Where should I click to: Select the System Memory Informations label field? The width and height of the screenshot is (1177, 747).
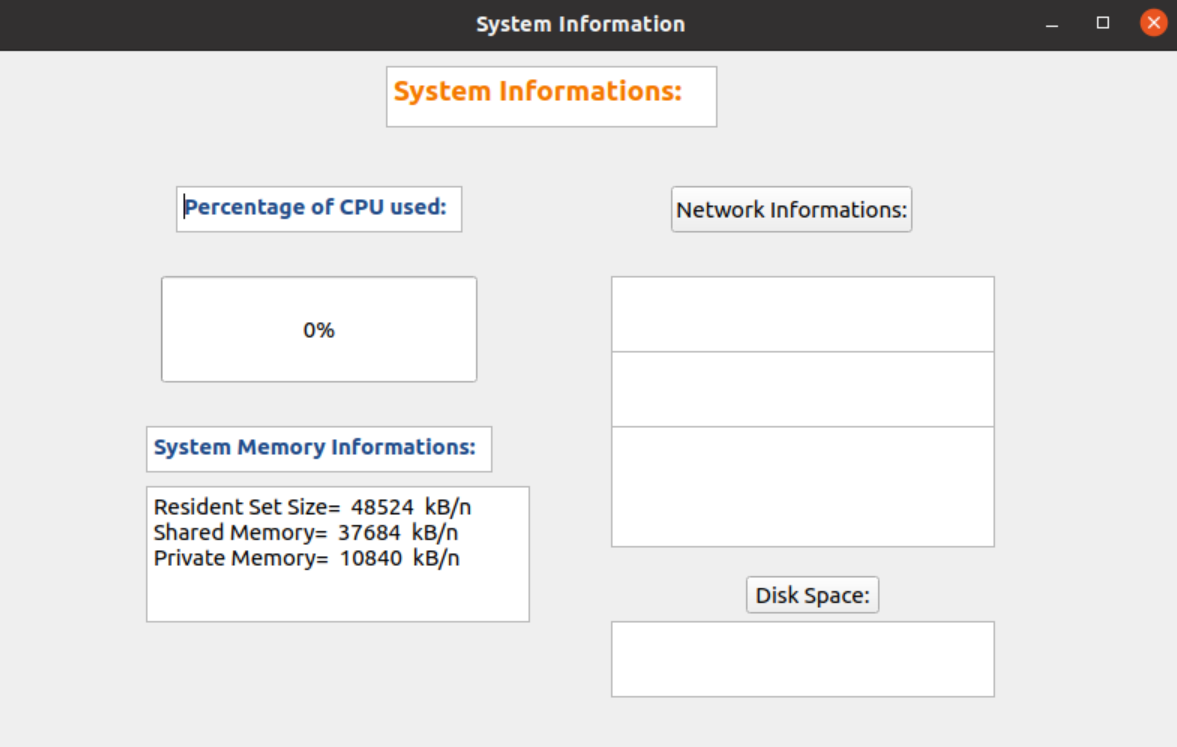(x=319, y=448)
